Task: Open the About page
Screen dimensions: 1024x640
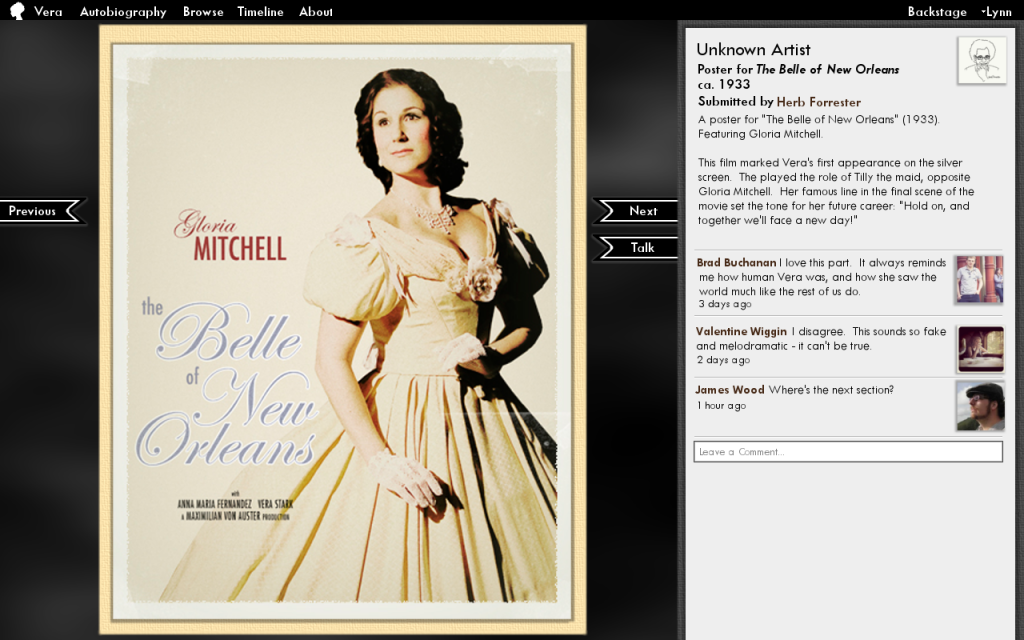Action: click(315, 12)
